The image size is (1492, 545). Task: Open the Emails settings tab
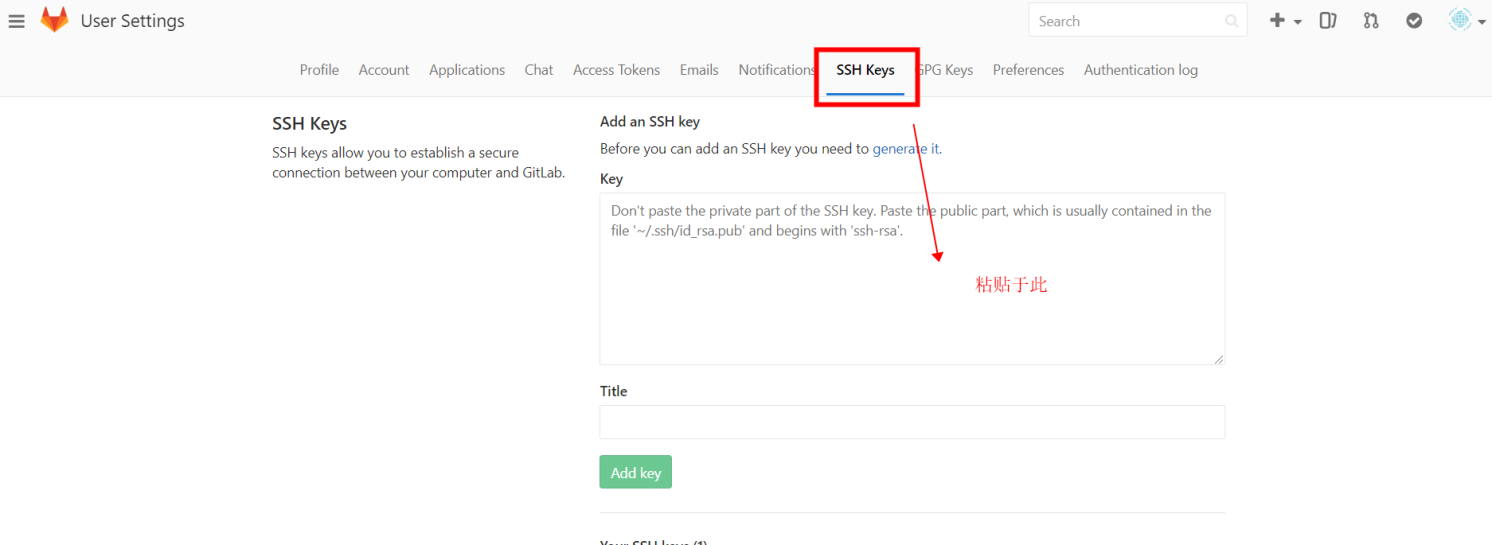699,70
